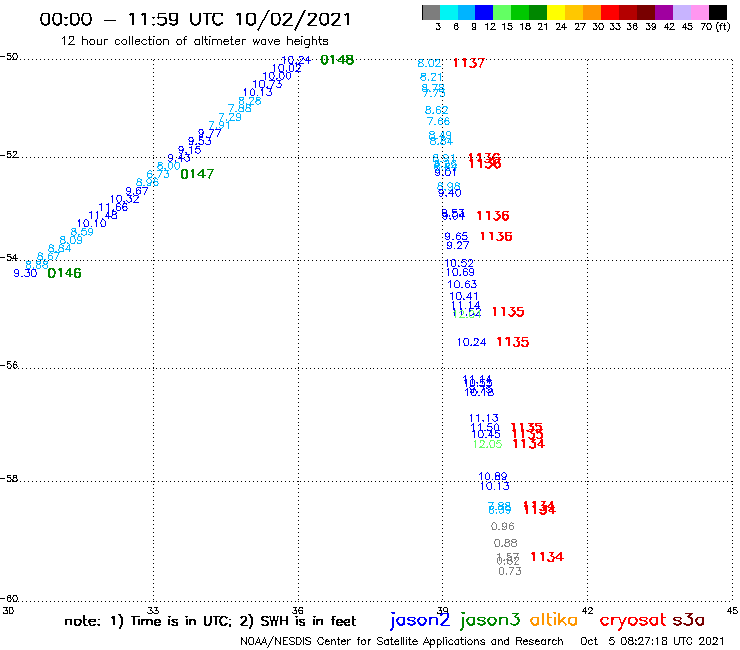Viewport: 740px width, 650px height.
Task: Click the '9.40' wave height value
Action: pos(449,193)
